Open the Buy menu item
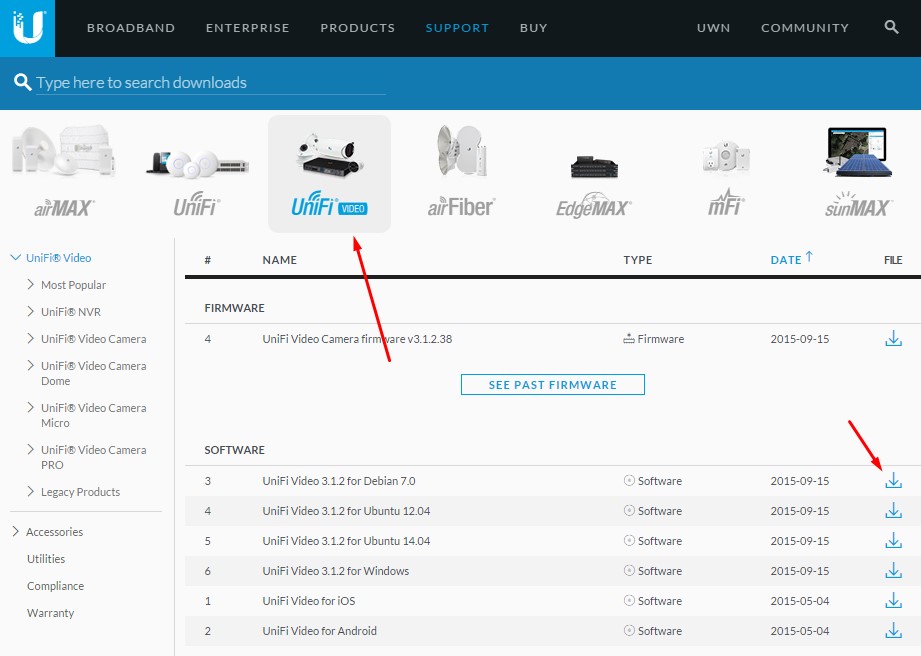This screenshot has height=656, width=921. 533,28
